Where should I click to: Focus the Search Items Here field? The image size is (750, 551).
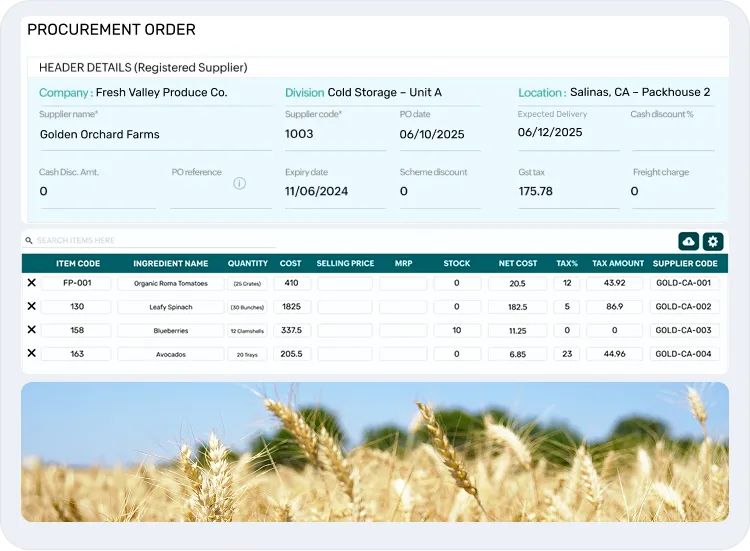point(150,241)
